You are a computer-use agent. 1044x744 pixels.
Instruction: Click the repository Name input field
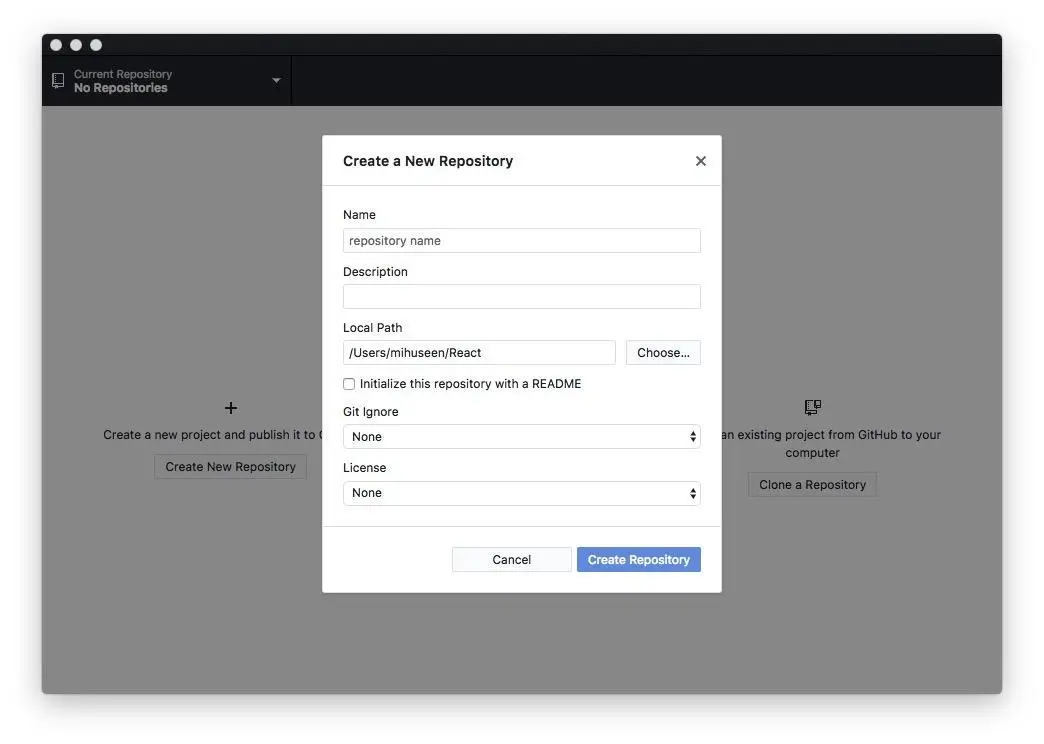point(521,240)
